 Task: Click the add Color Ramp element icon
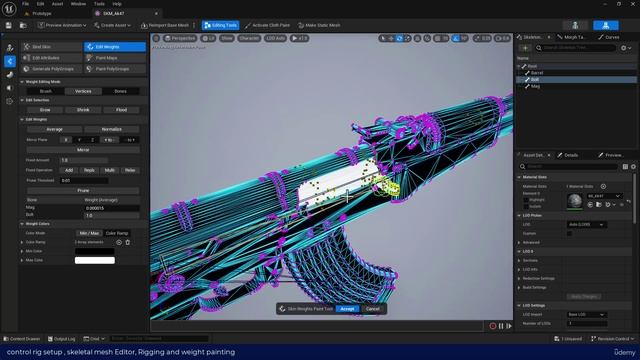[119, 242]
